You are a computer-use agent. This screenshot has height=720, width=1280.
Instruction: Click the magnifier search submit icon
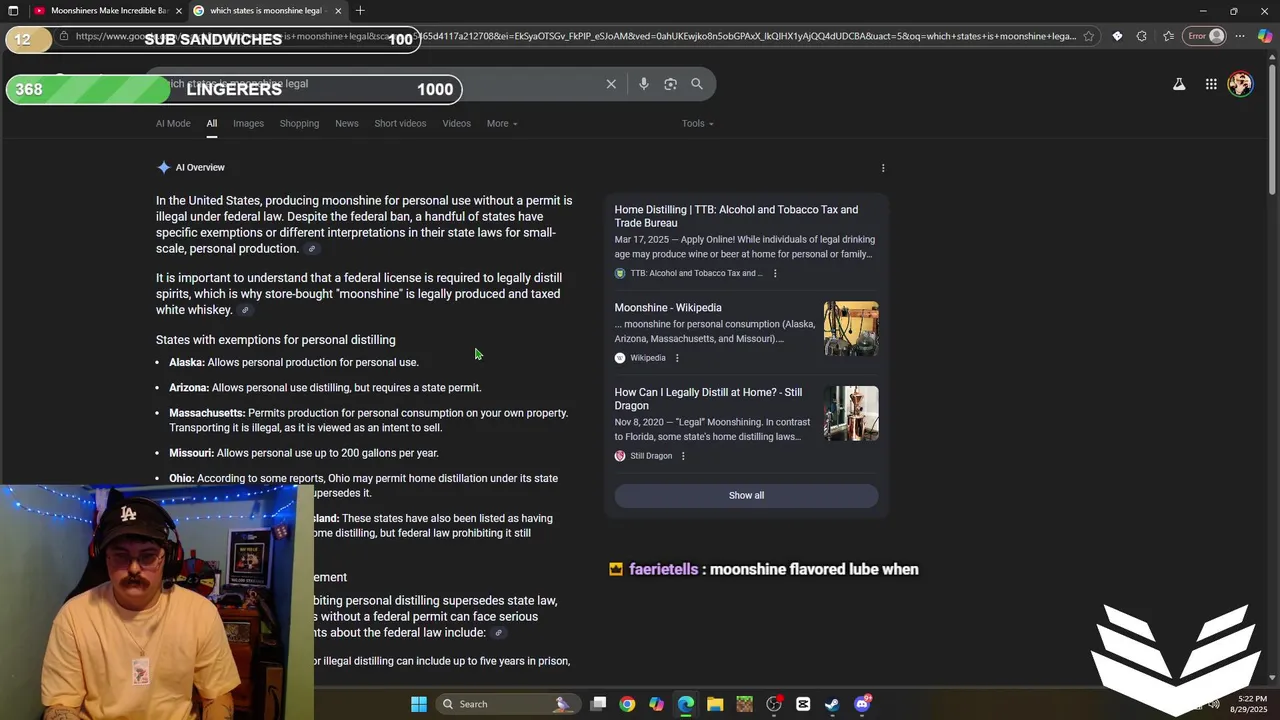[x=697, y=84]
